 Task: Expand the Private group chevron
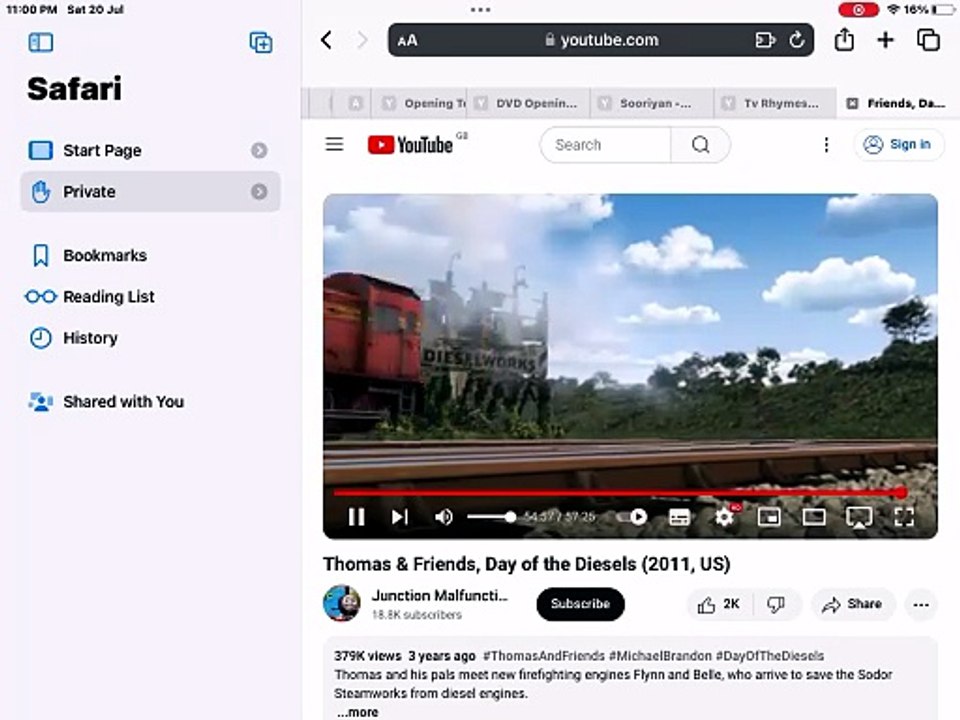pyautogui.click(x=259, y=192)
